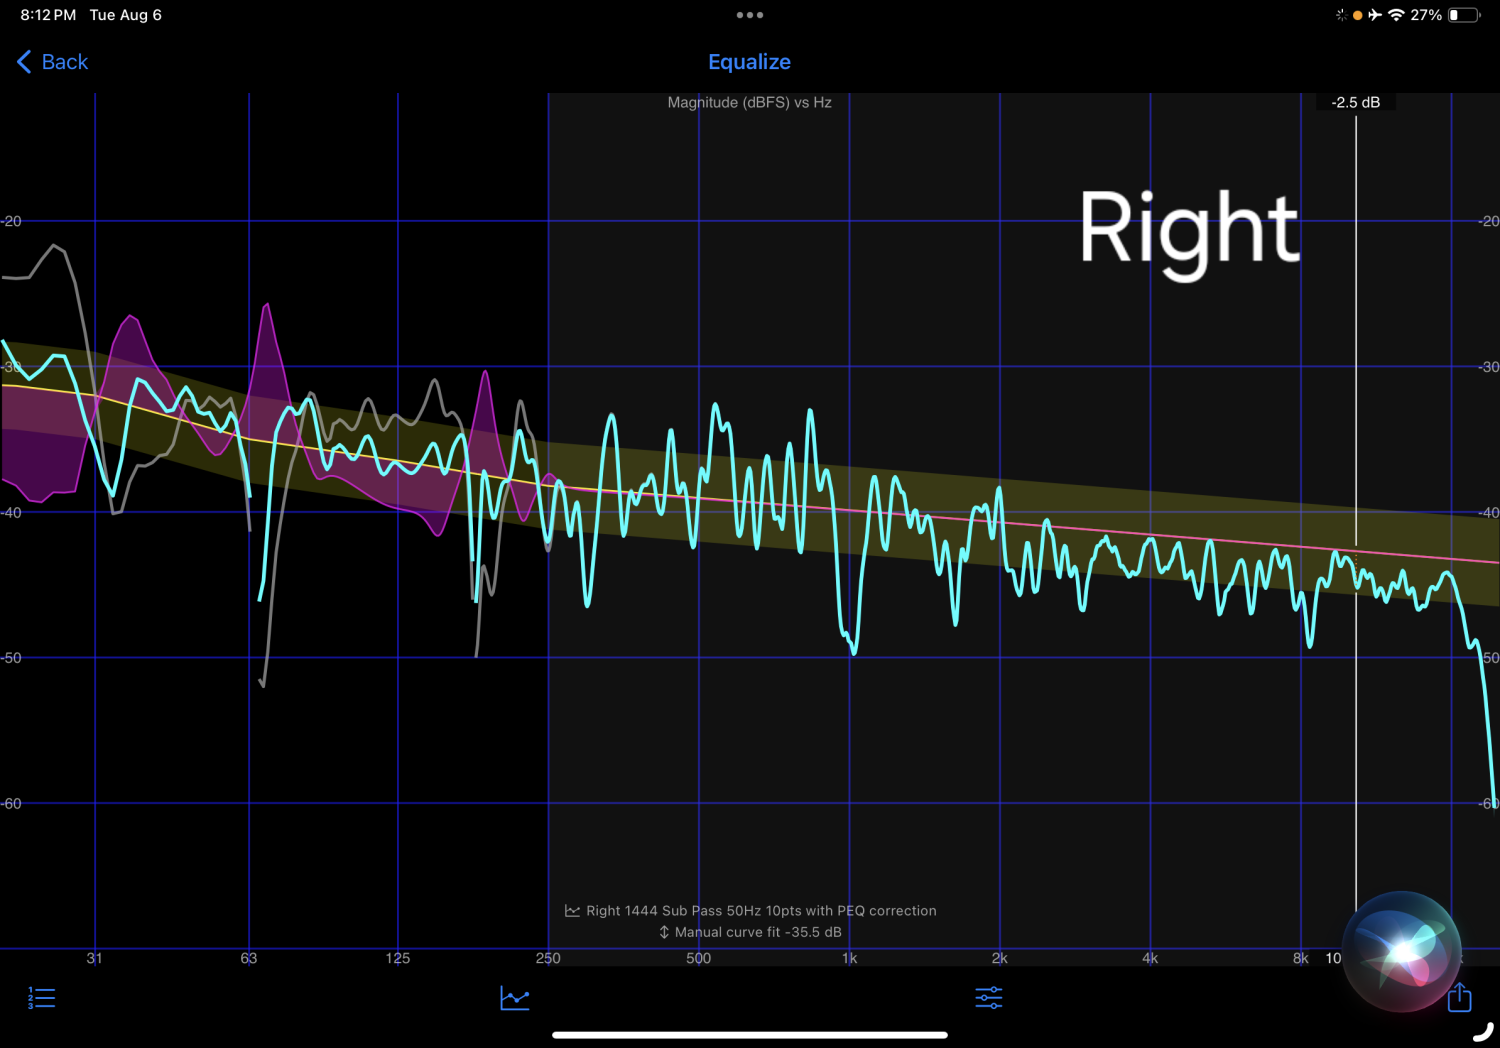Tap the 31 frequency axis label
The height and width of the screenshot is (1048, 1500).
[94, 958]
